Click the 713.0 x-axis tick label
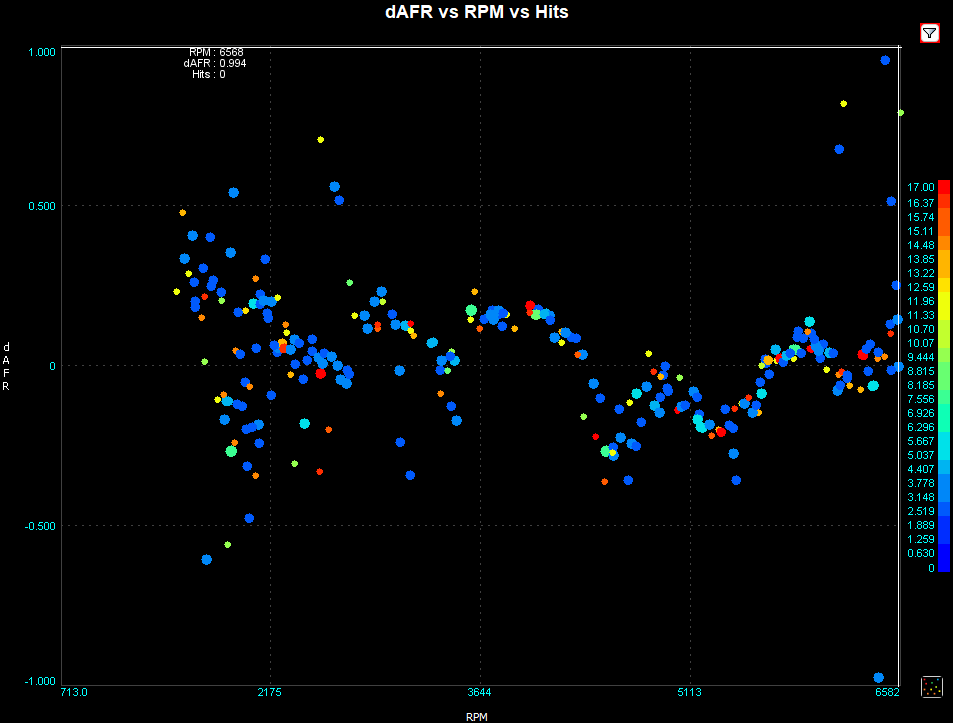Image resolution: width=953 pixels, height=723 pixels. coord(74,692)
